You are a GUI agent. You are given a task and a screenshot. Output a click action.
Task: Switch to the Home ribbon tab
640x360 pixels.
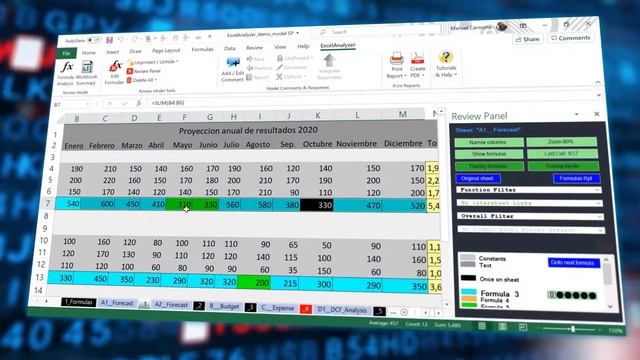point(88,53)
